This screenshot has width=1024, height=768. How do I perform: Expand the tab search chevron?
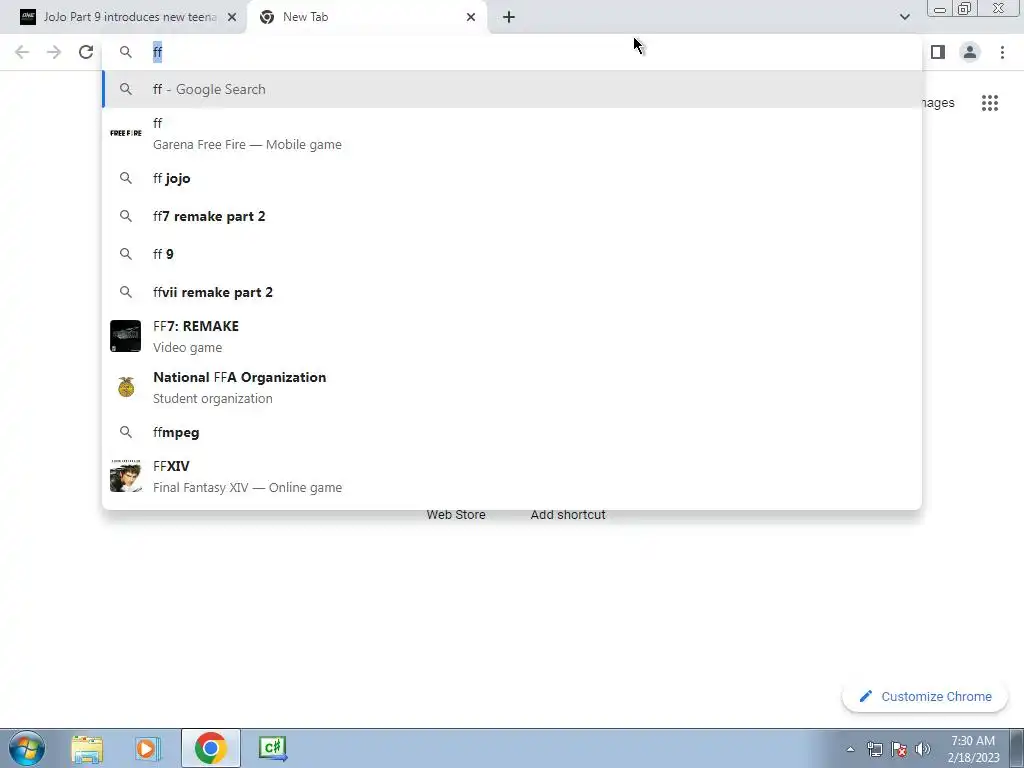(904, 17)
